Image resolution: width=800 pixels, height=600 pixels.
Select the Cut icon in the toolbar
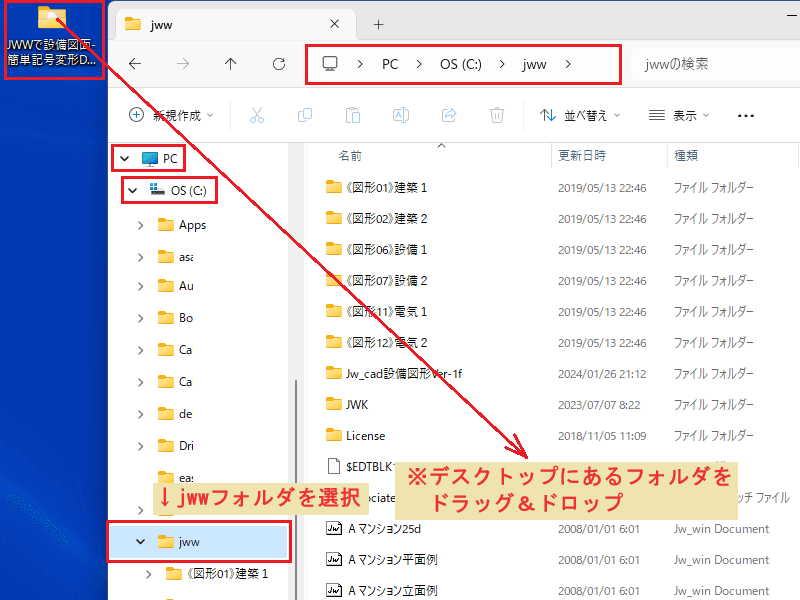[257, 116]
